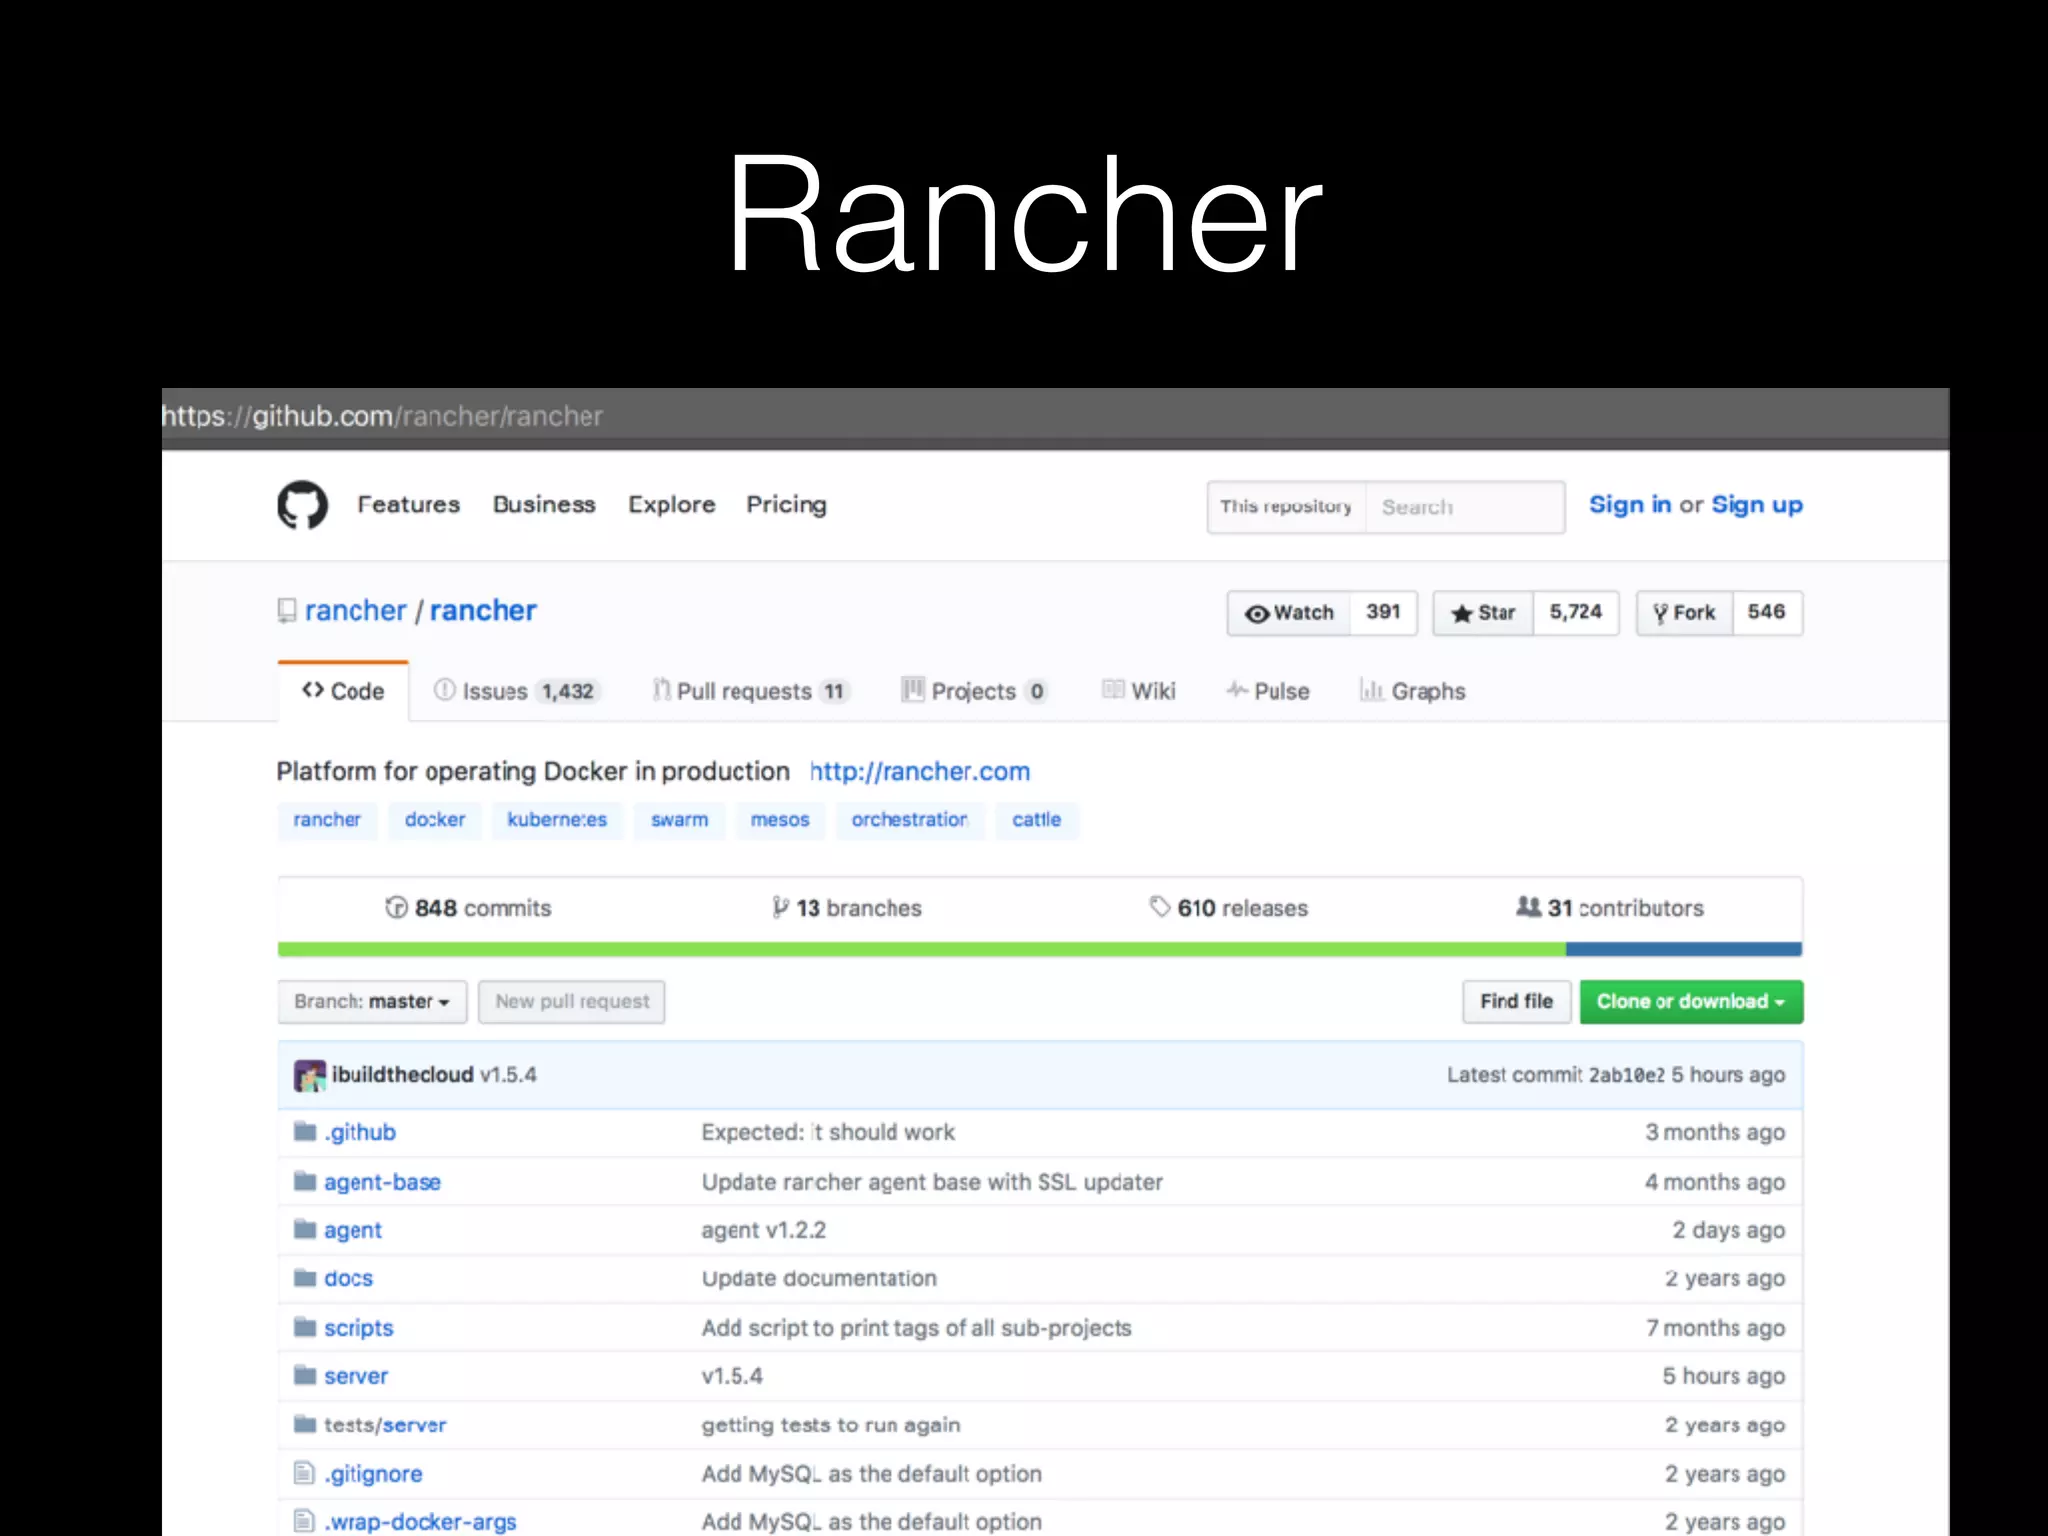This screenshot has width=2048, height=1536.
Task: Open the agent folder link
Action: tap(353, 1230)
